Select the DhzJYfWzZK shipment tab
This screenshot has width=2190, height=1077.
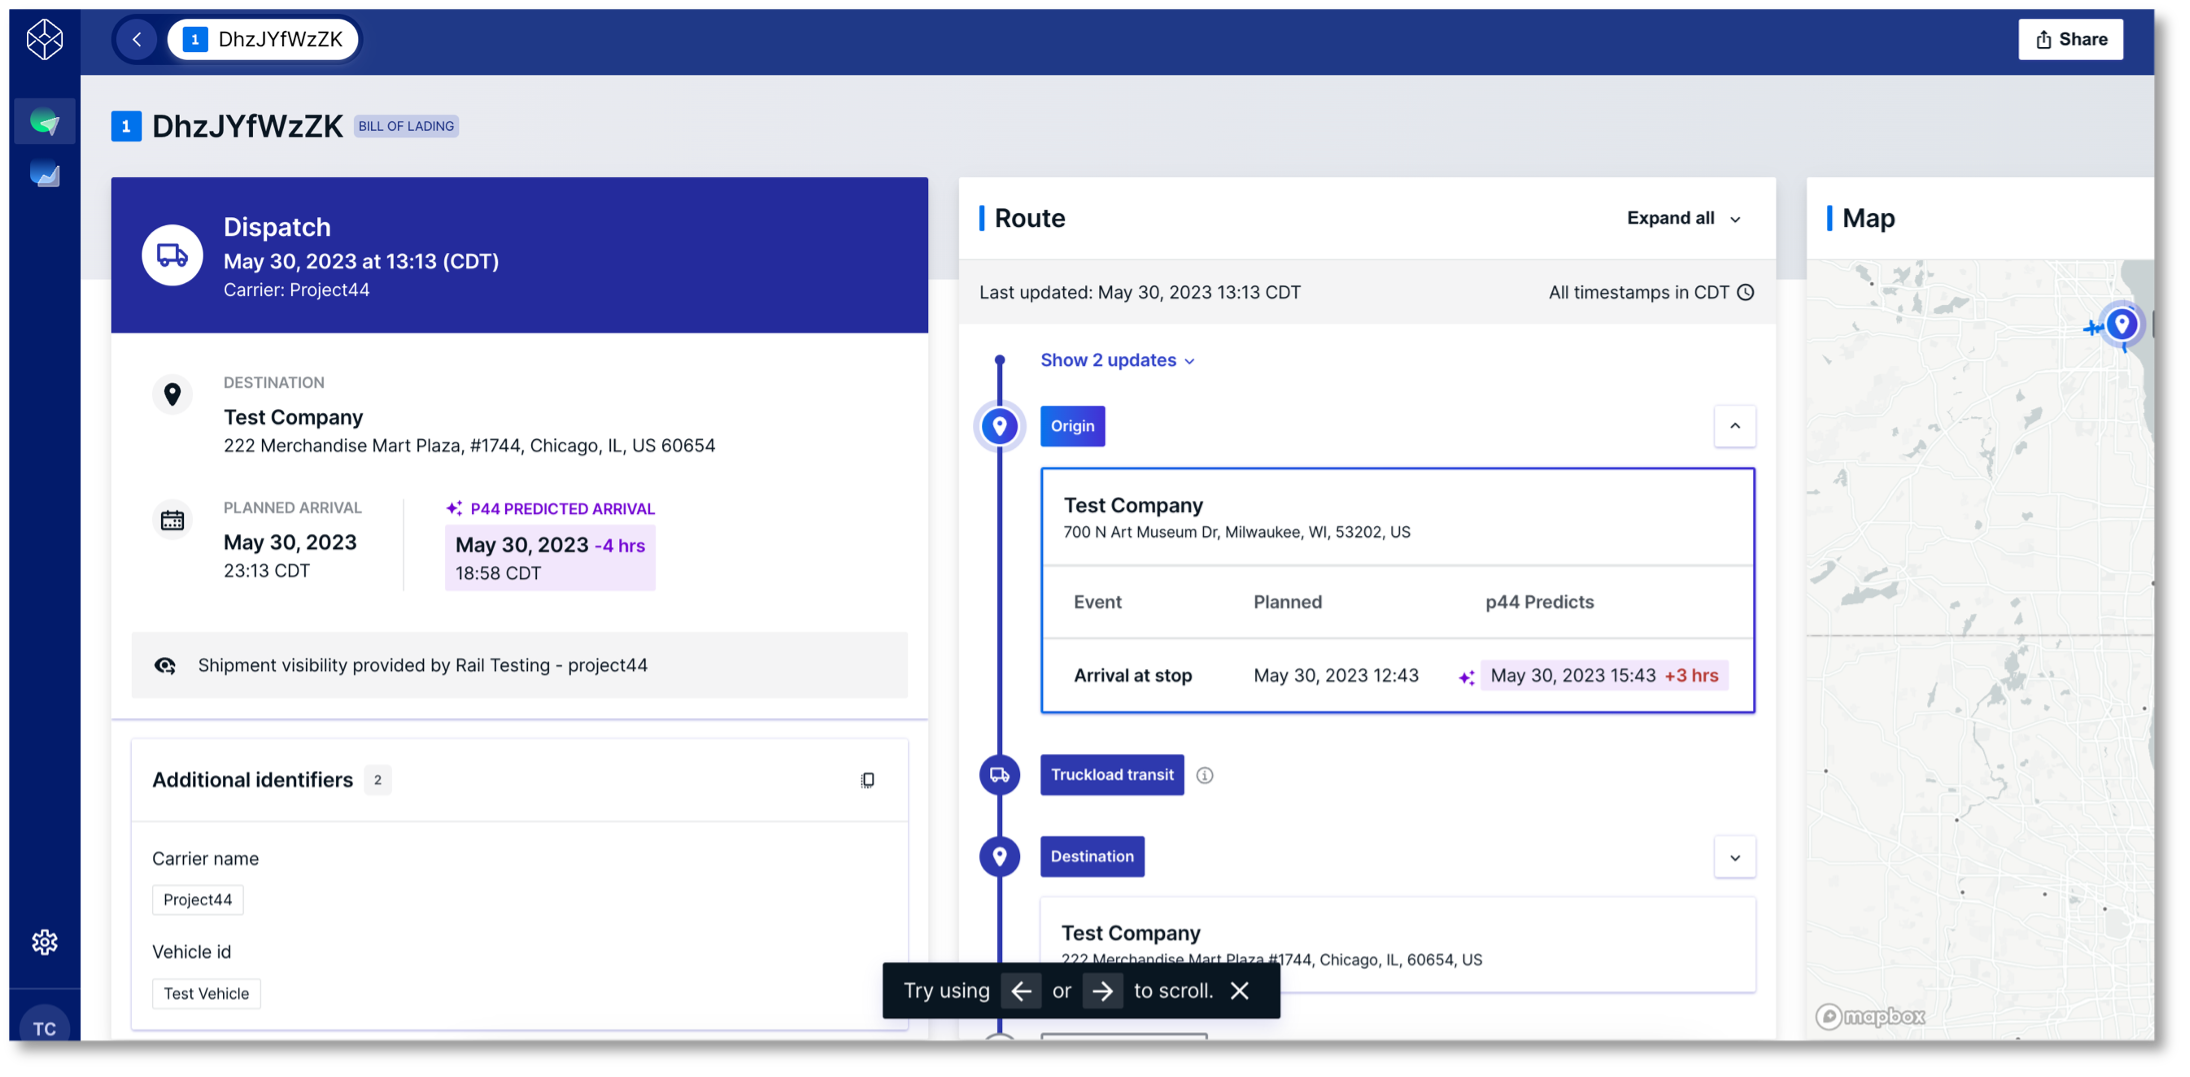[x=265, y=40]
